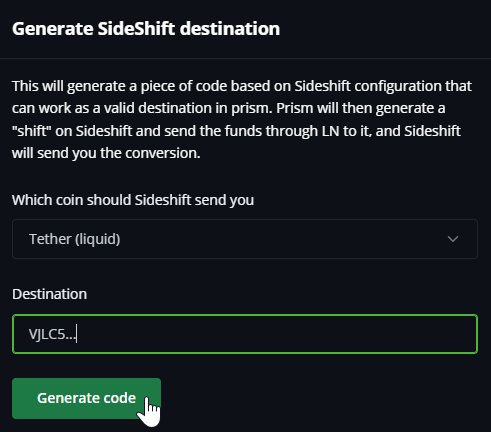Click the left edge of green Generate button

pos(16,398)
